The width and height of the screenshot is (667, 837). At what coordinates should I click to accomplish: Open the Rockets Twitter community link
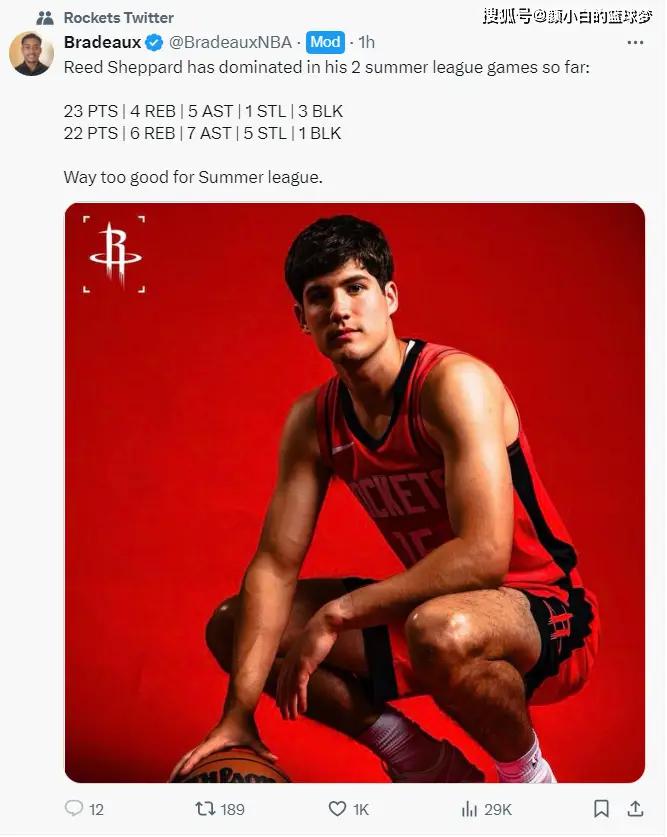tap(118, 18)
